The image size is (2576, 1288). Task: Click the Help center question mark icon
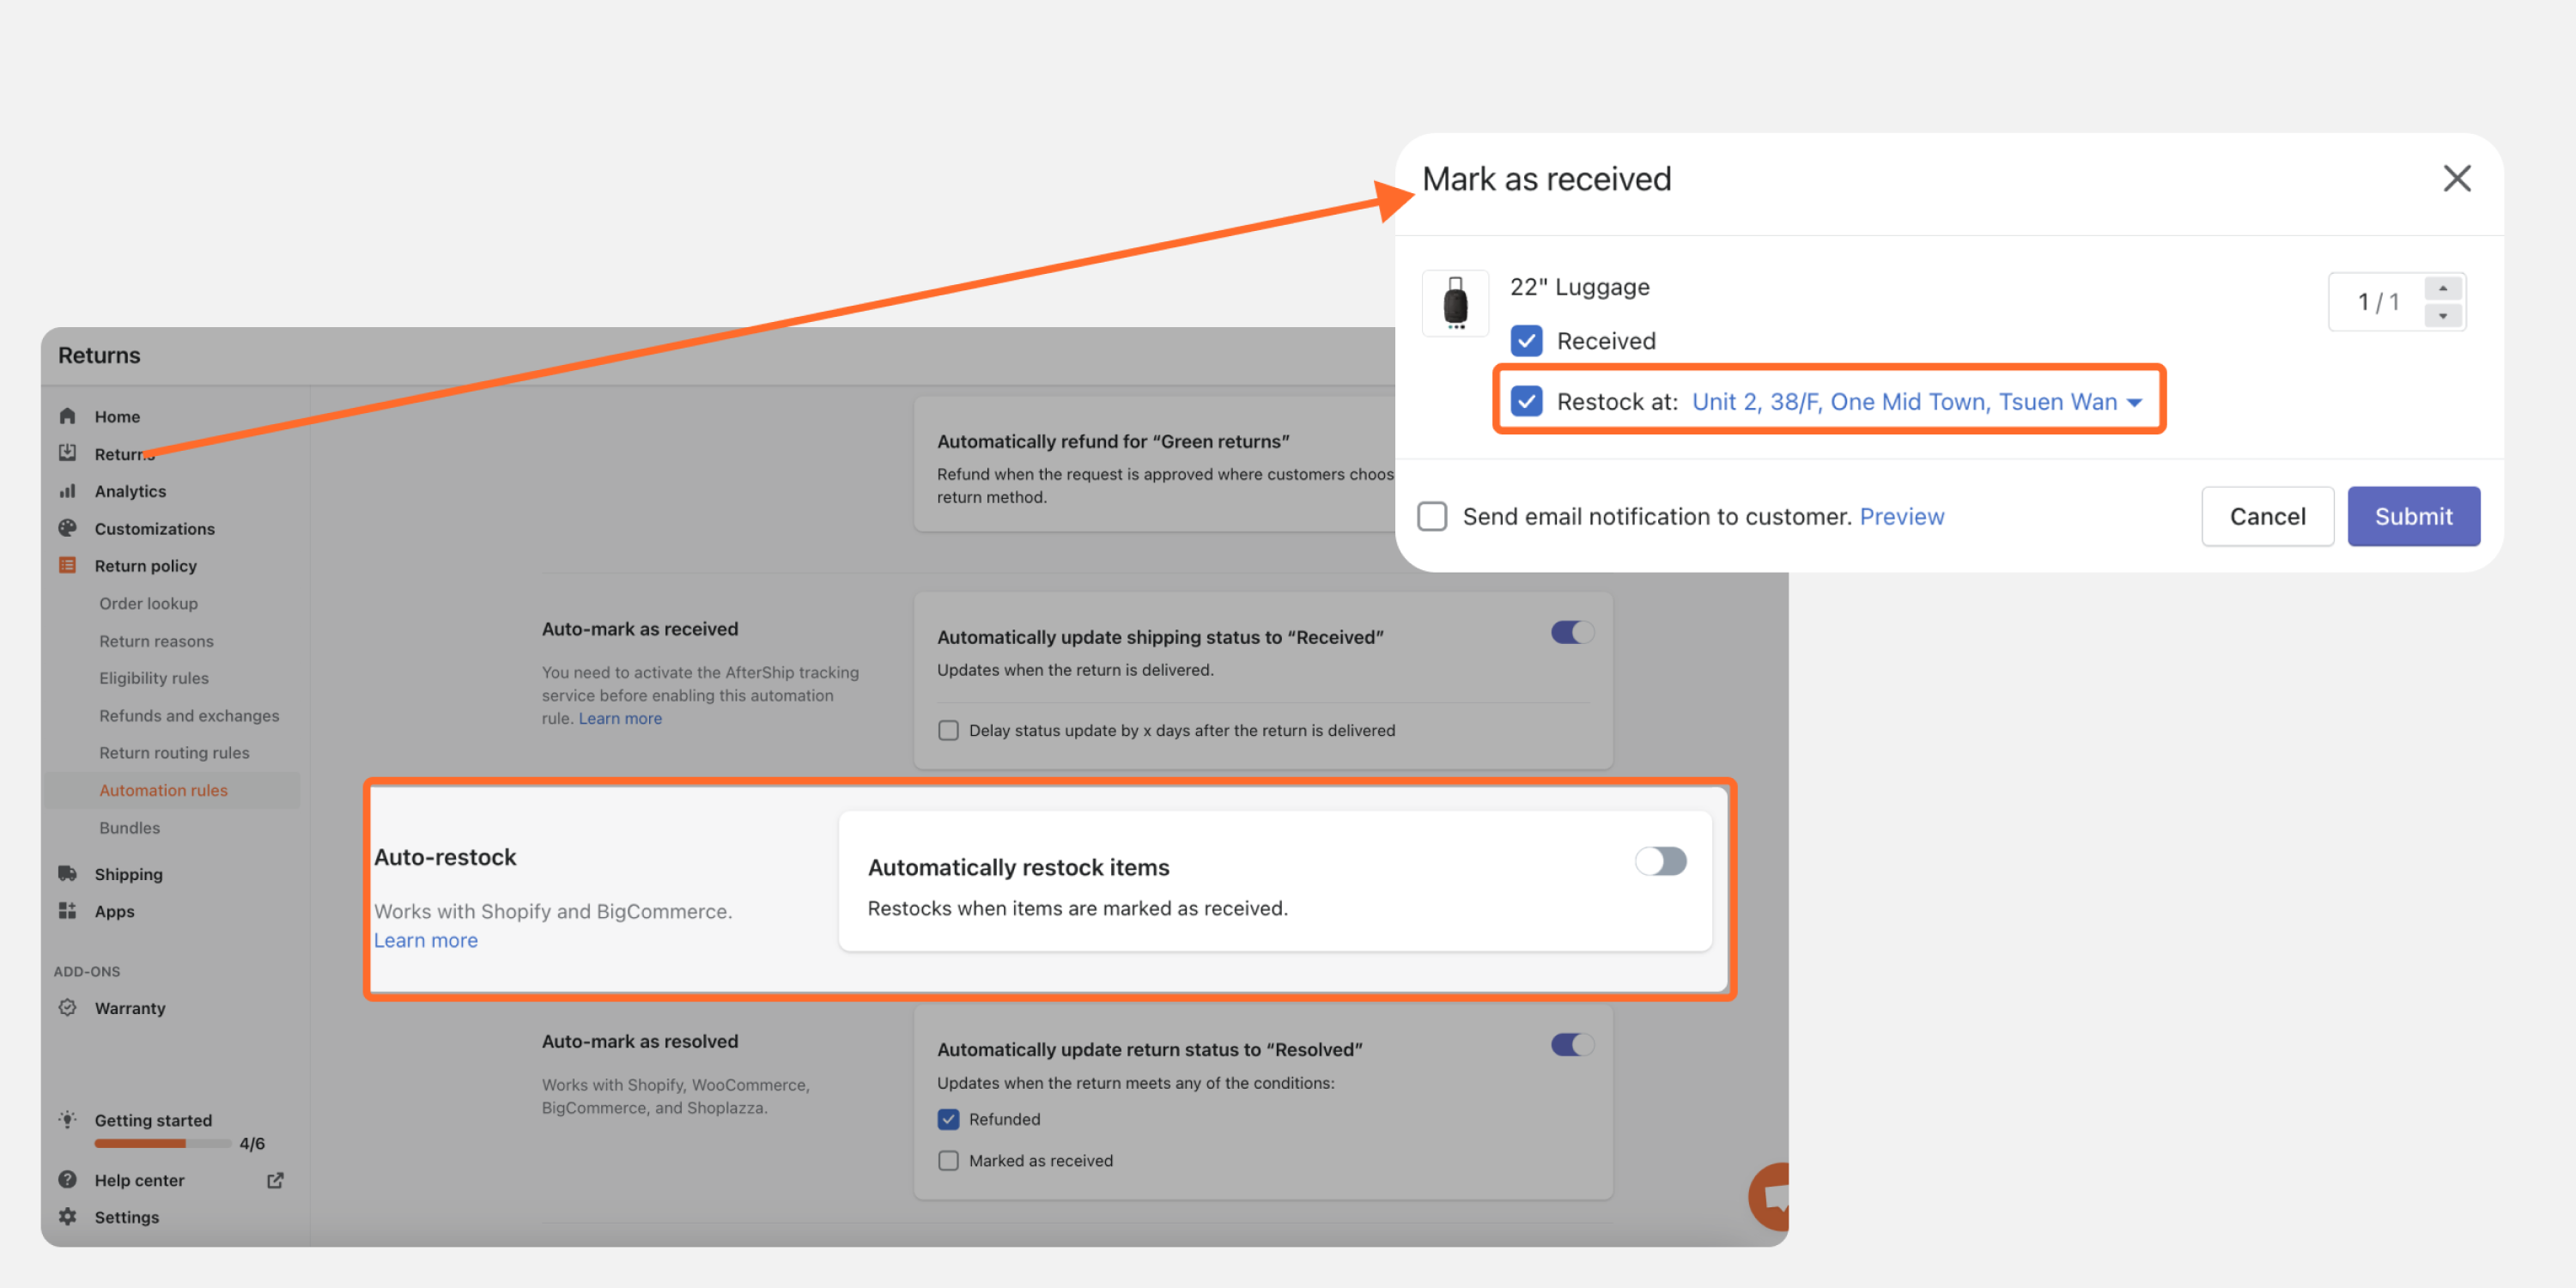click(x=67, y=1179)
